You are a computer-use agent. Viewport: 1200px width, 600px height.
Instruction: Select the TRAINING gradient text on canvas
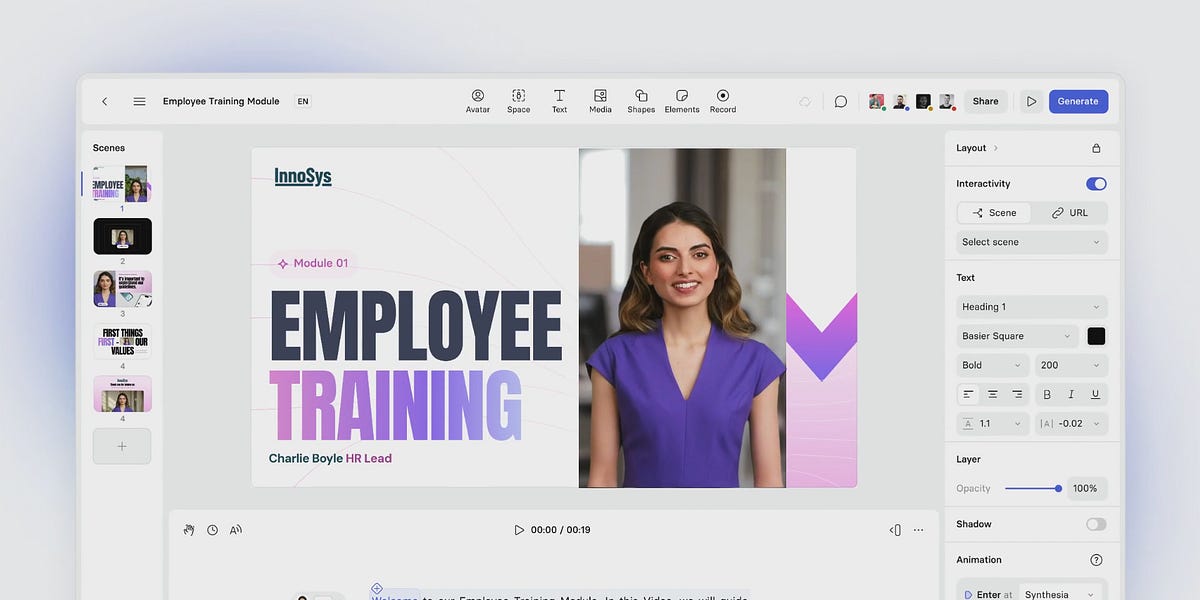click(x=396, y=404)
